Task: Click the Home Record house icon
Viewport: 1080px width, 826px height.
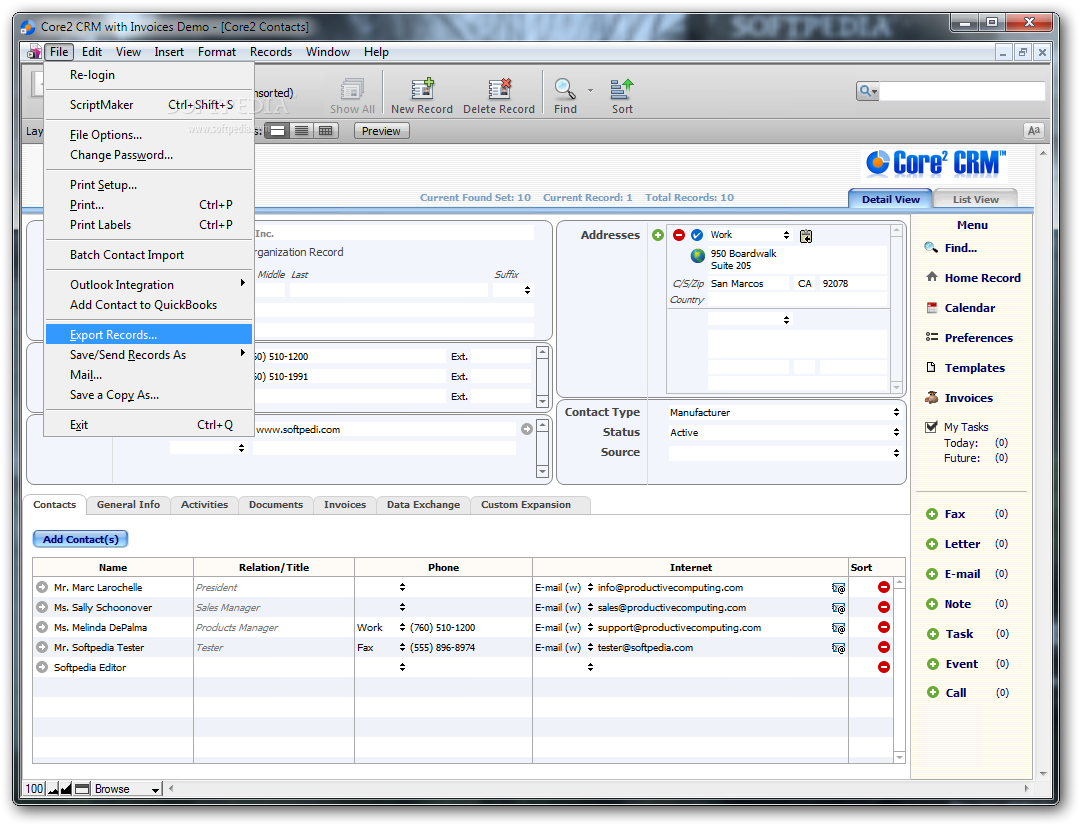Action: tap(932, 277)
